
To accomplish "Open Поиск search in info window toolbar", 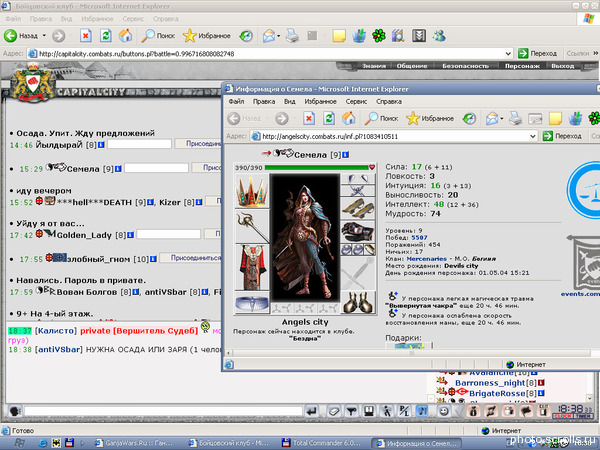I will click(381, 119).
